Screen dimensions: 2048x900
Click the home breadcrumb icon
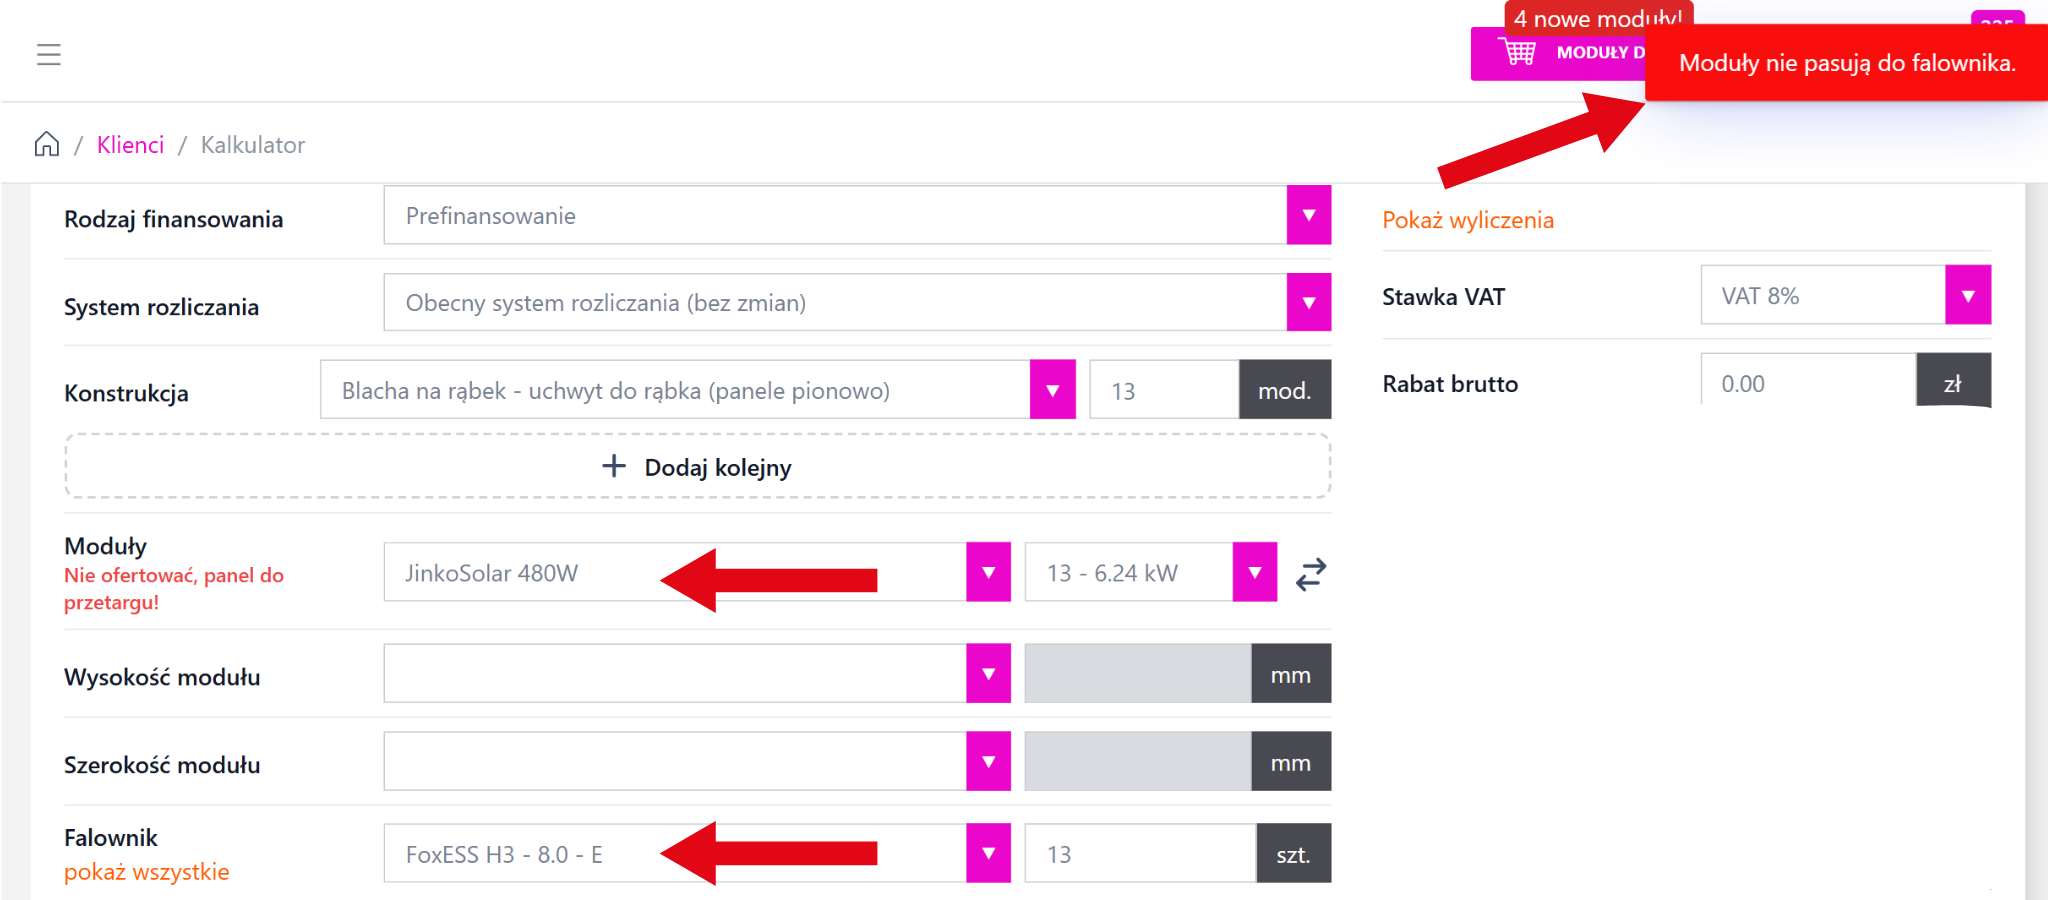coord(47,144)
